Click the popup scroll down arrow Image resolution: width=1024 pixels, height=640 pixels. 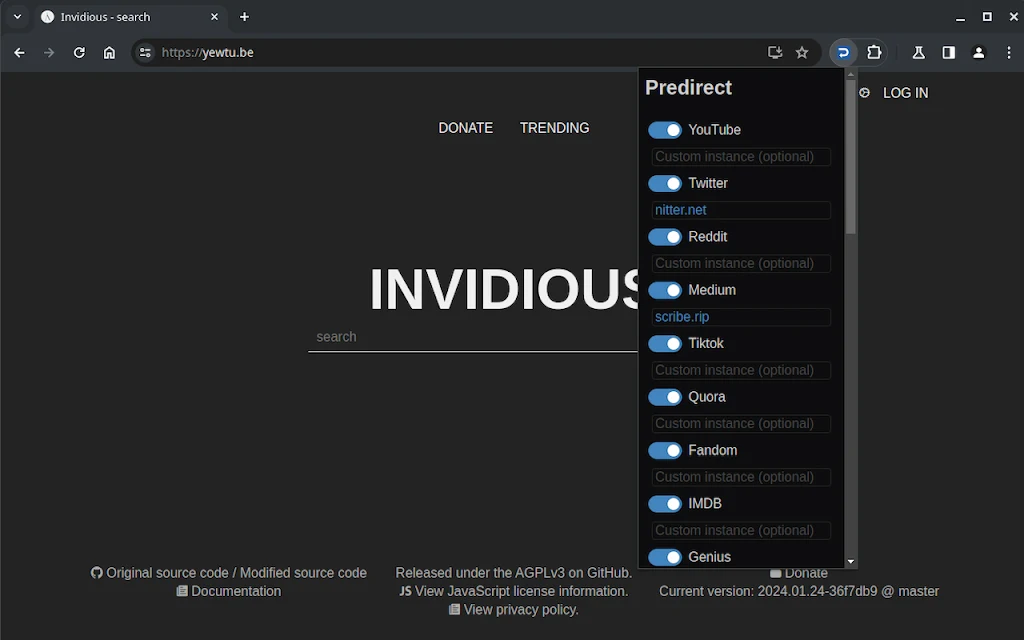[x=850, y=562]
